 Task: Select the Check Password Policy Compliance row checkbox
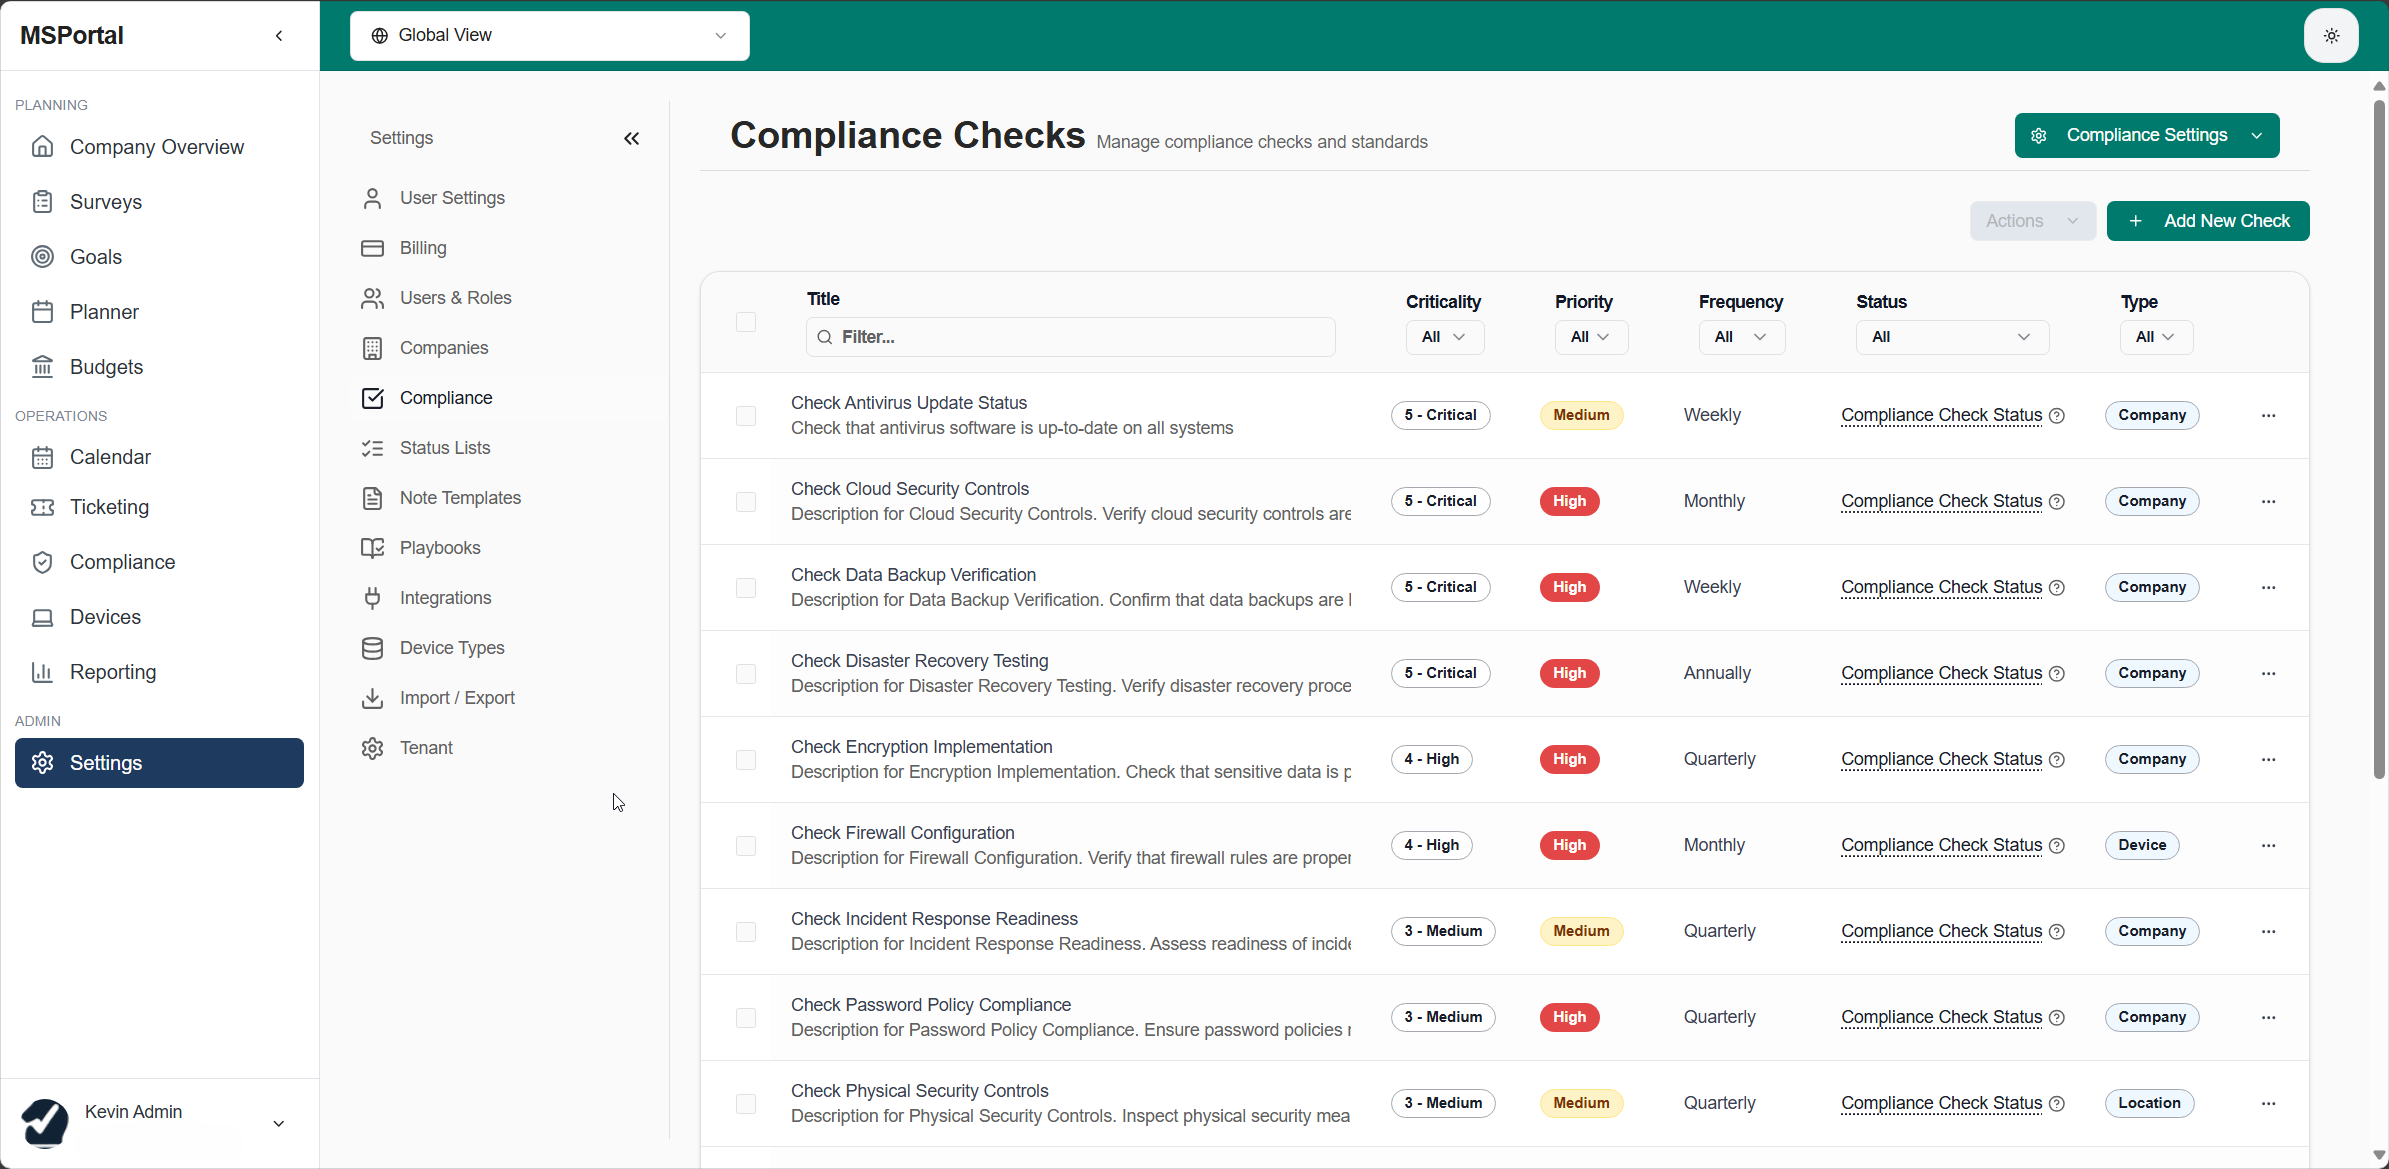point(746,1018)
